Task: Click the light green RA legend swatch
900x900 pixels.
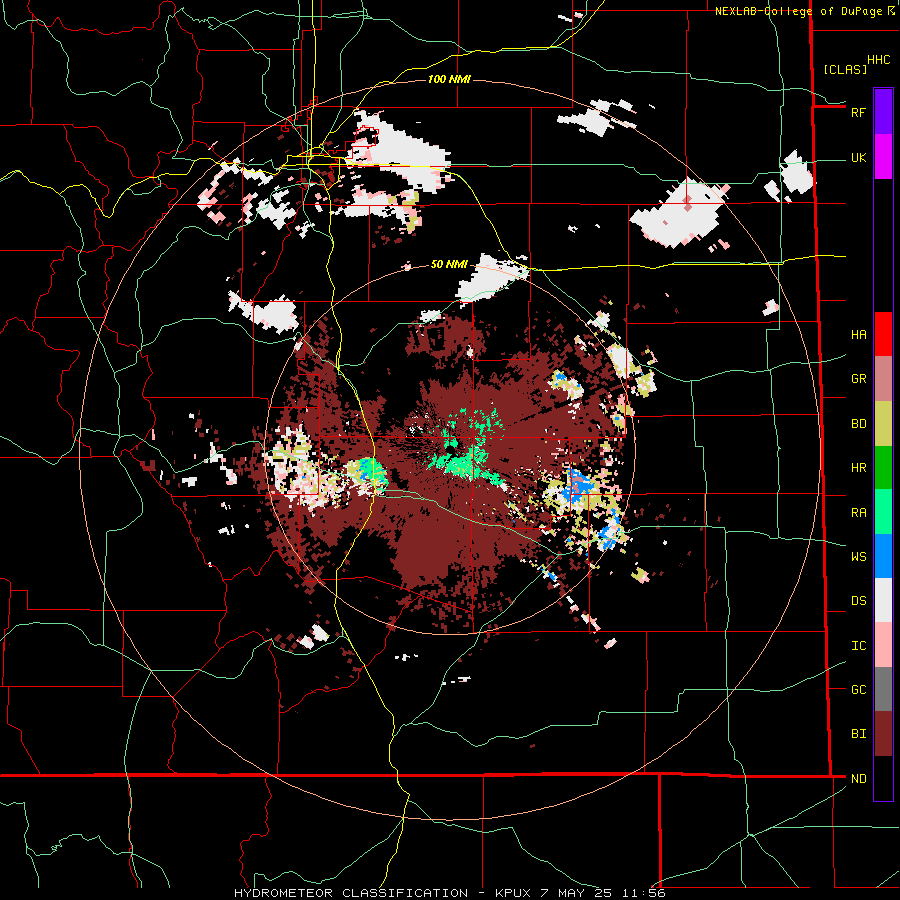Action: pos(883,512)
